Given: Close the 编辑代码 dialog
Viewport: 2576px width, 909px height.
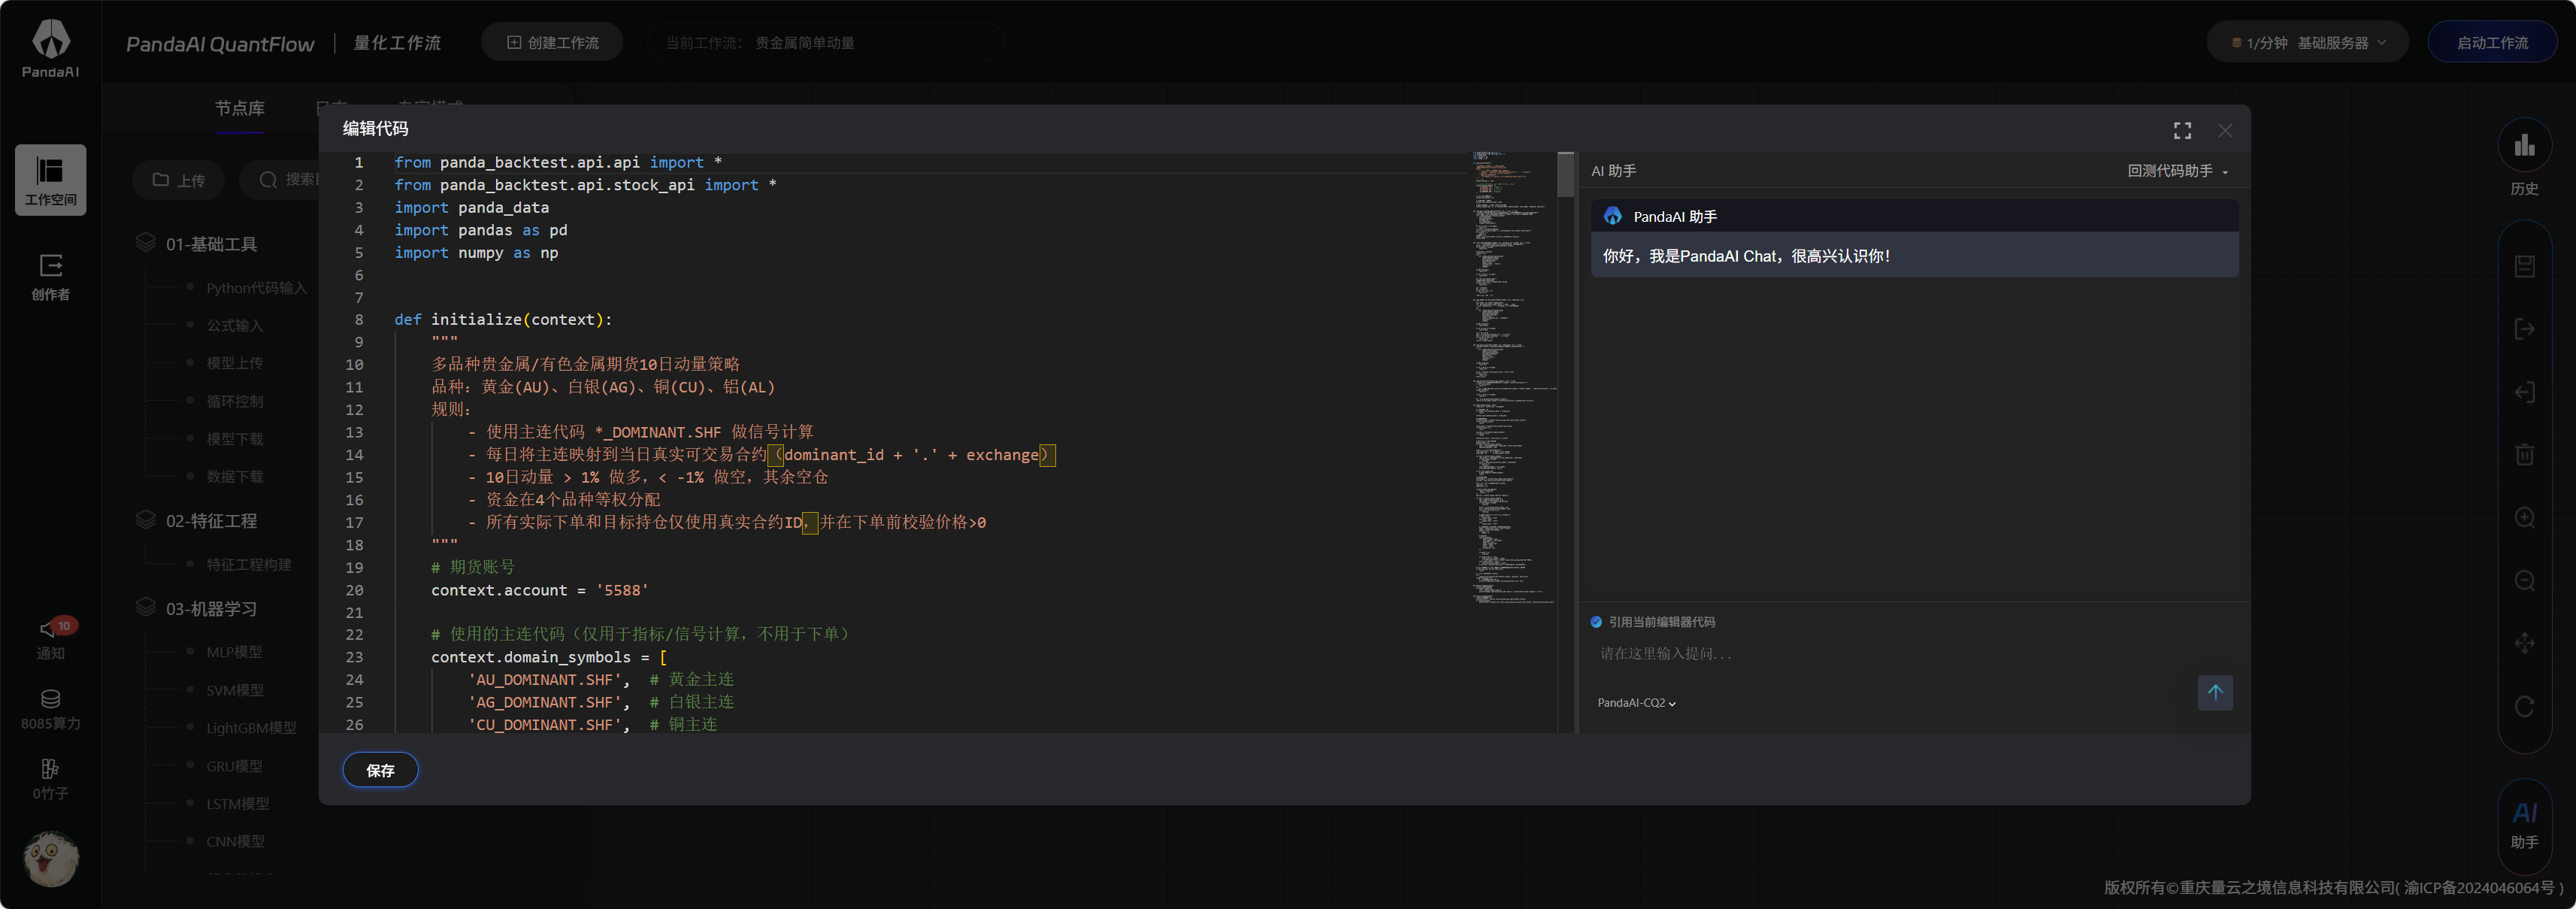Looking at the screenshot, I should click(2224, 130).
